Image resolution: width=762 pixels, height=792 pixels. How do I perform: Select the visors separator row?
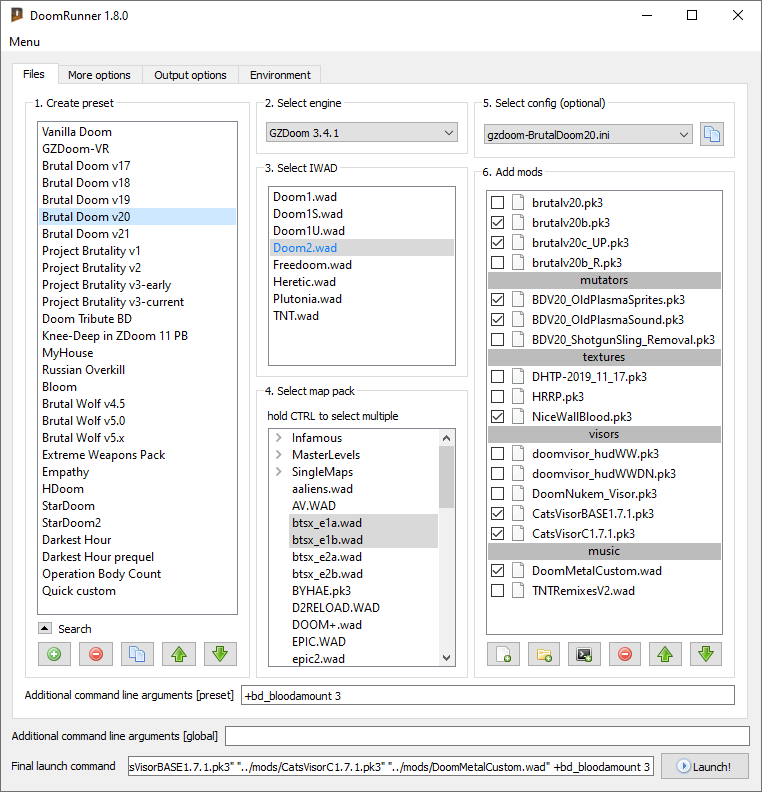coord(604,434)
